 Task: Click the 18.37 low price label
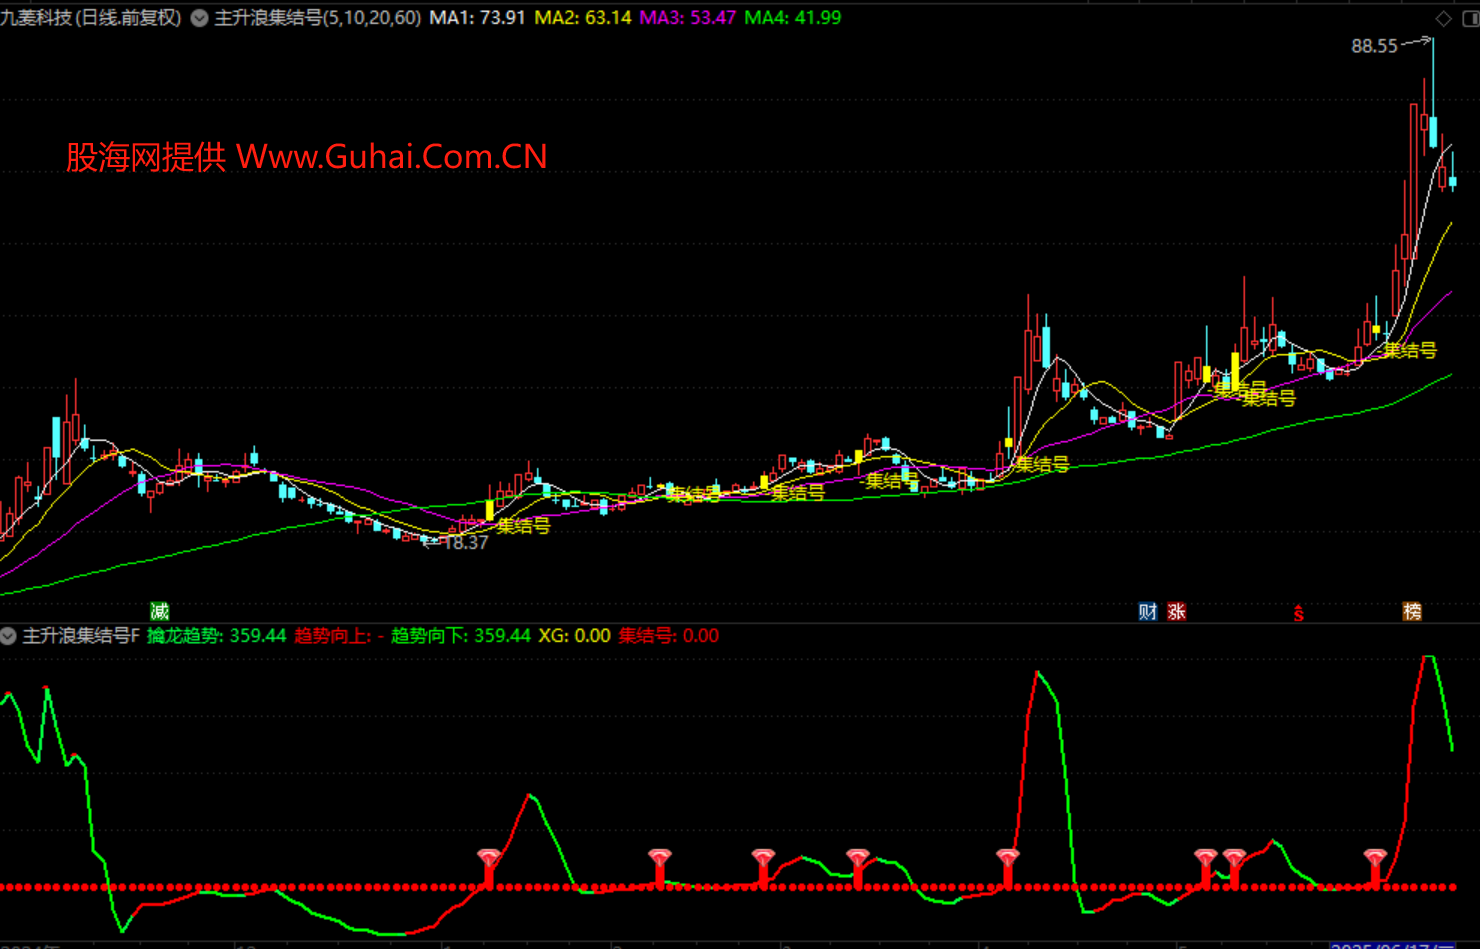tap(466, 543)
